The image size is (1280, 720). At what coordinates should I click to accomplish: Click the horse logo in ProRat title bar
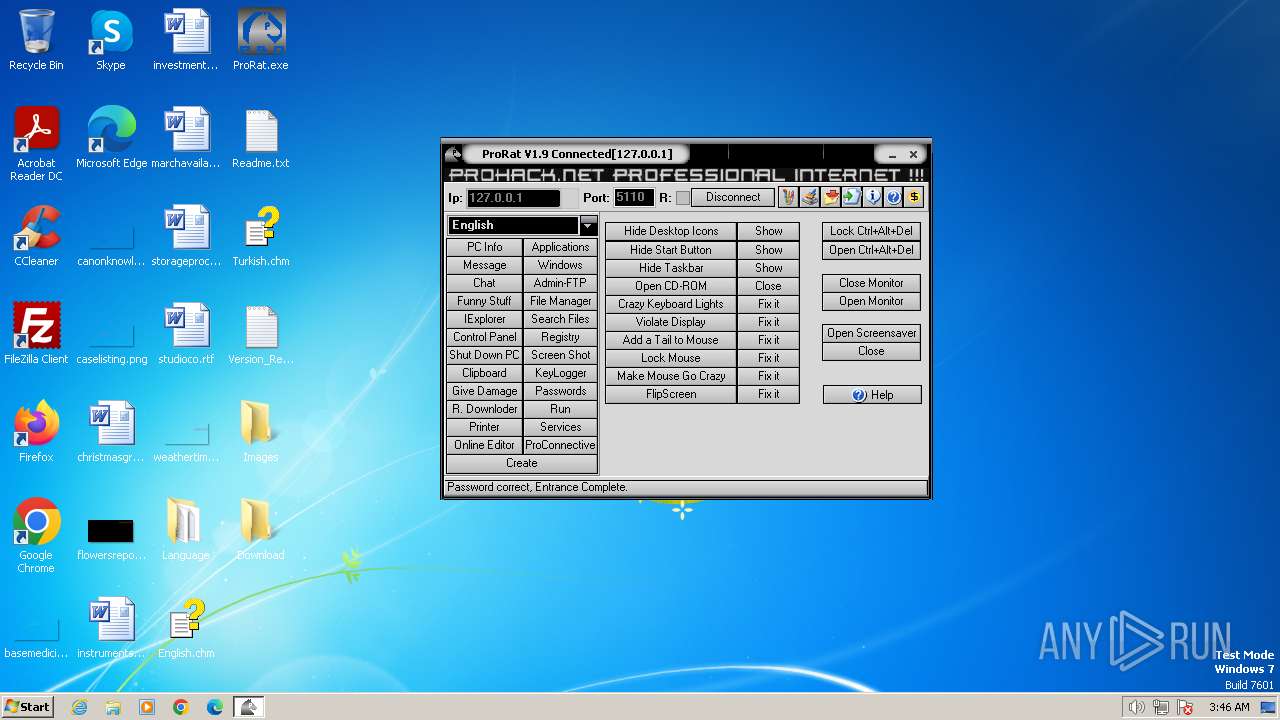453,154
